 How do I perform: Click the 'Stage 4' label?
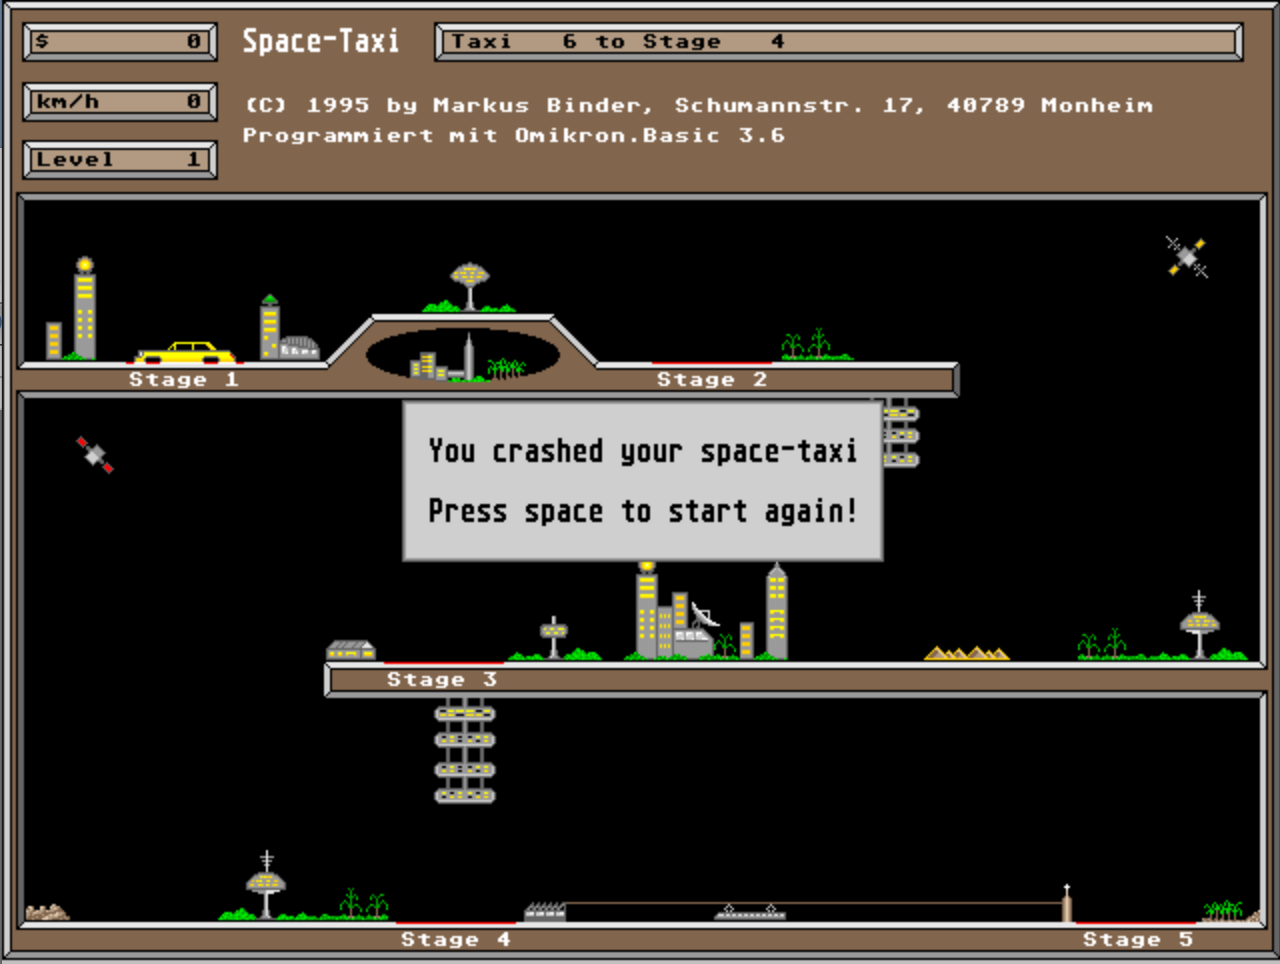[456, 940]
